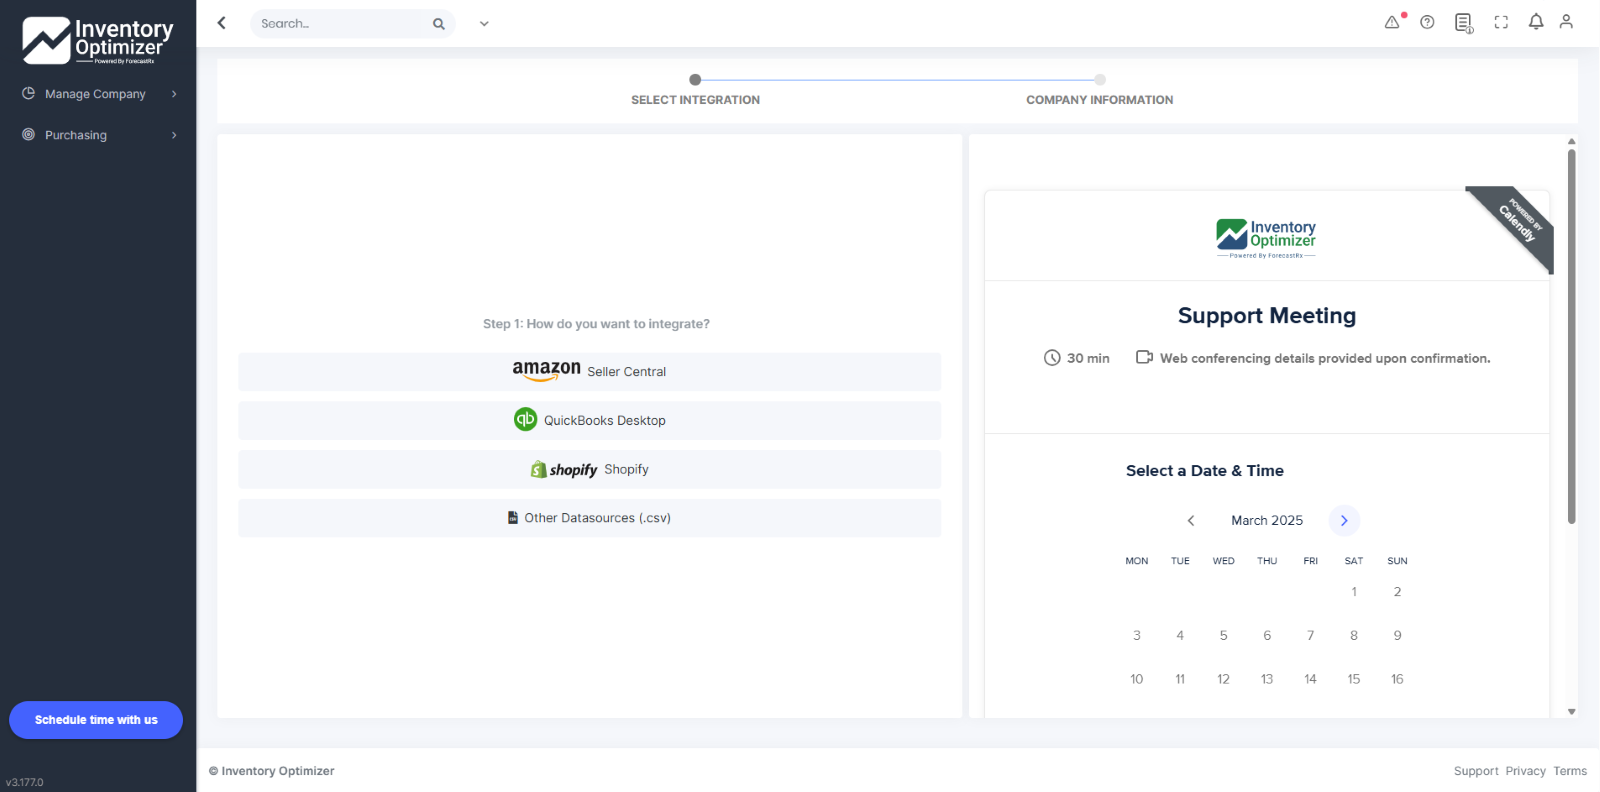Click the "Support Meeting" heading
This screenshot has height=792, width=1600.
(x=1267, y=316)
